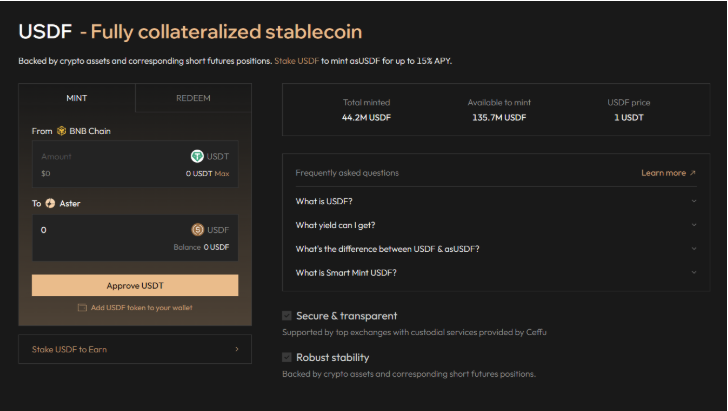Click the Secure & transparent checkmark icon
Viewport: 728px width, 411px height.
coord(288,316)
